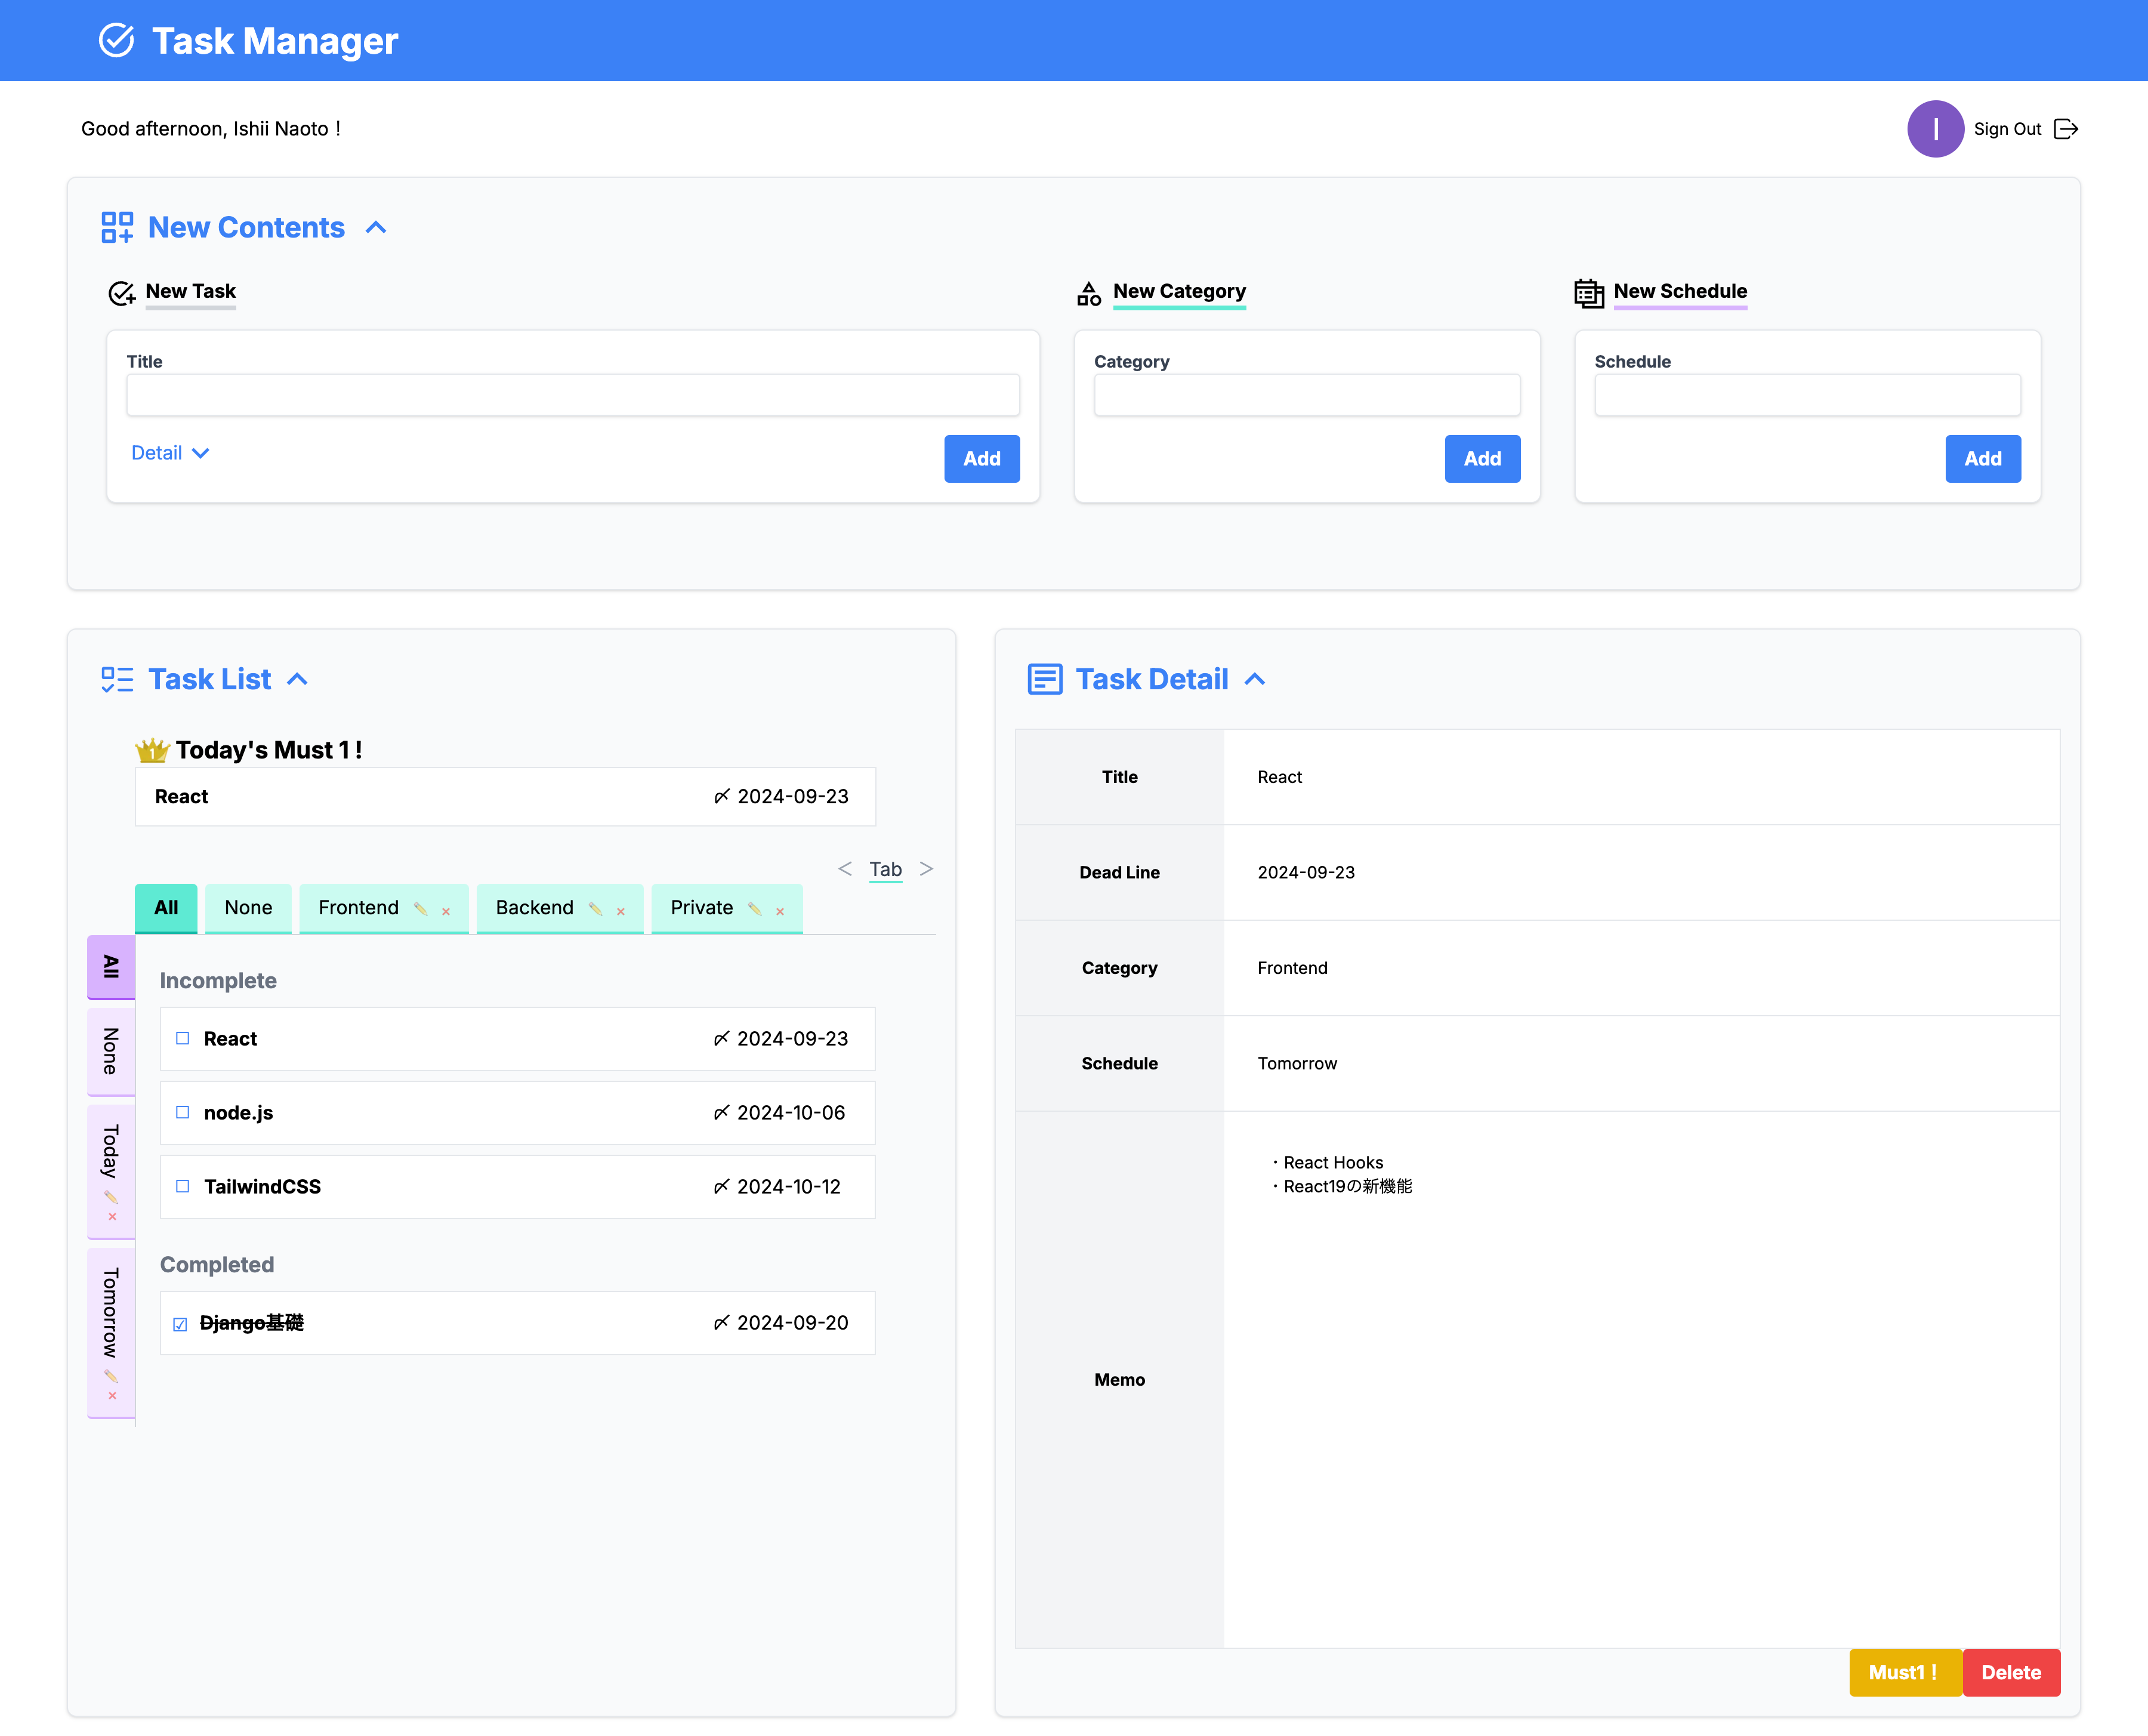
Task: Remove the Today schedule tab via x icon
Action: coord(112,1217)
